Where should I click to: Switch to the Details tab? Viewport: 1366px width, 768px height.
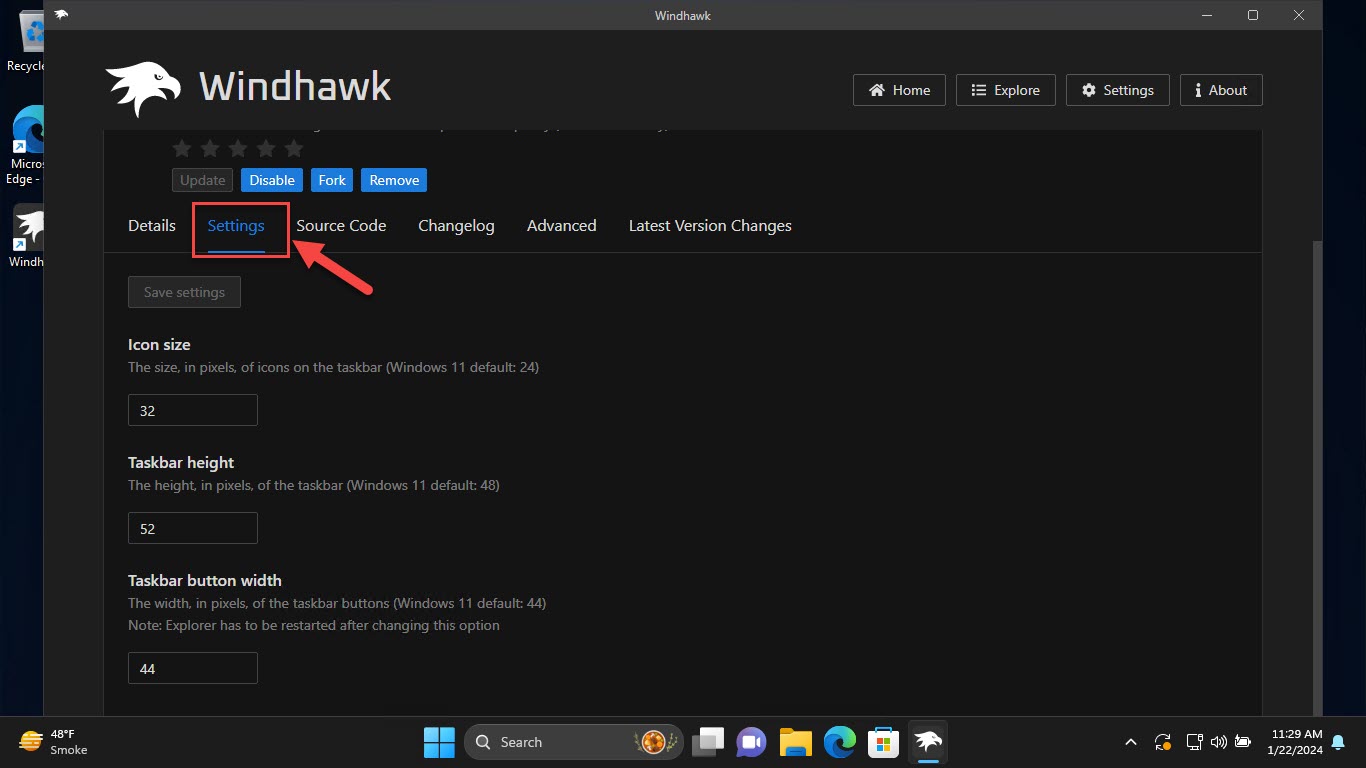click(x=152, y=226)
